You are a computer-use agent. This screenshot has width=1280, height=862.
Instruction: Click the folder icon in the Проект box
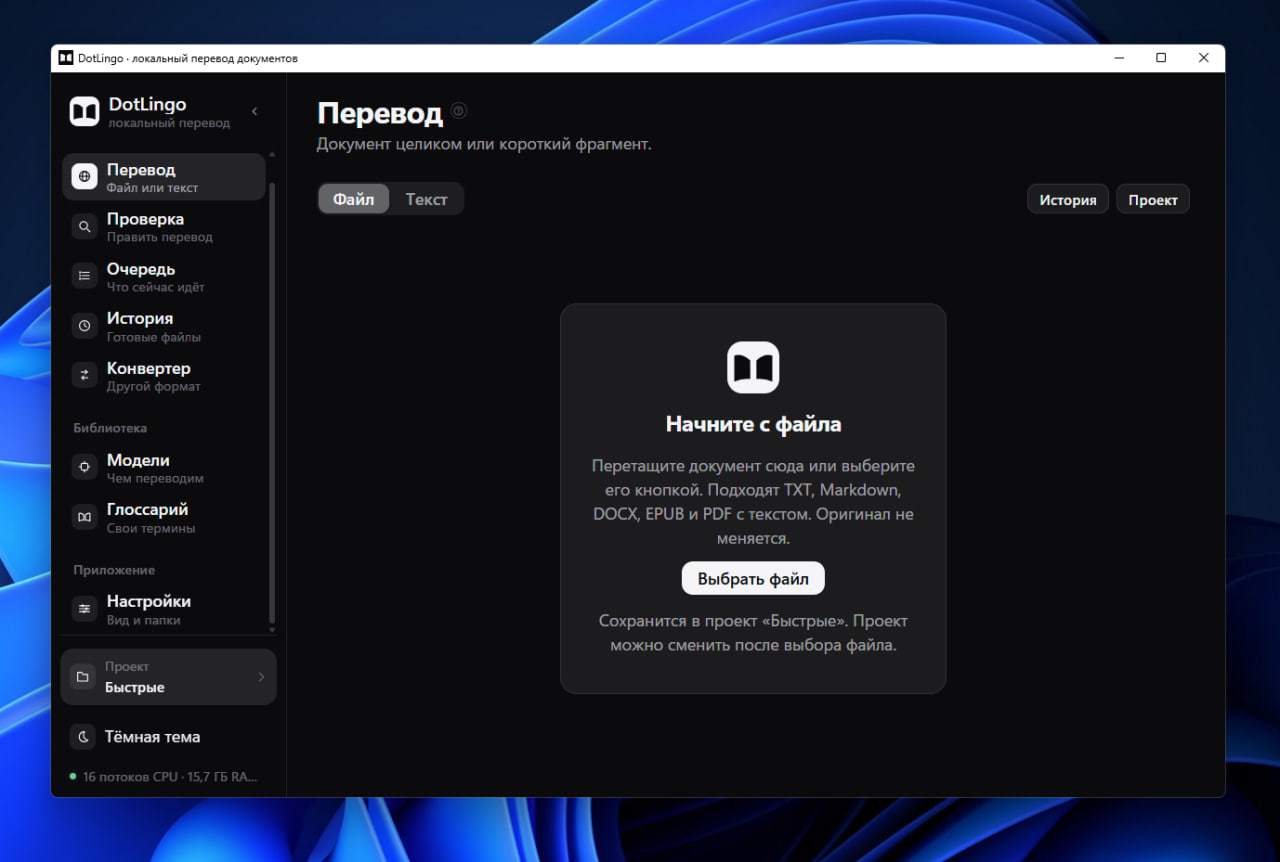(x=82, y=677)
